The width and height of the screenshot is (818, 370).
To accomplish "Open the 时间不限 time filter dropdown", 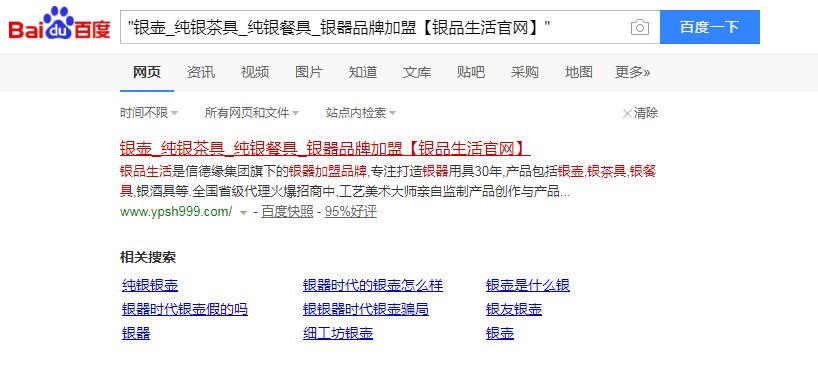I will pyautogui.click(x=149, y=113).
